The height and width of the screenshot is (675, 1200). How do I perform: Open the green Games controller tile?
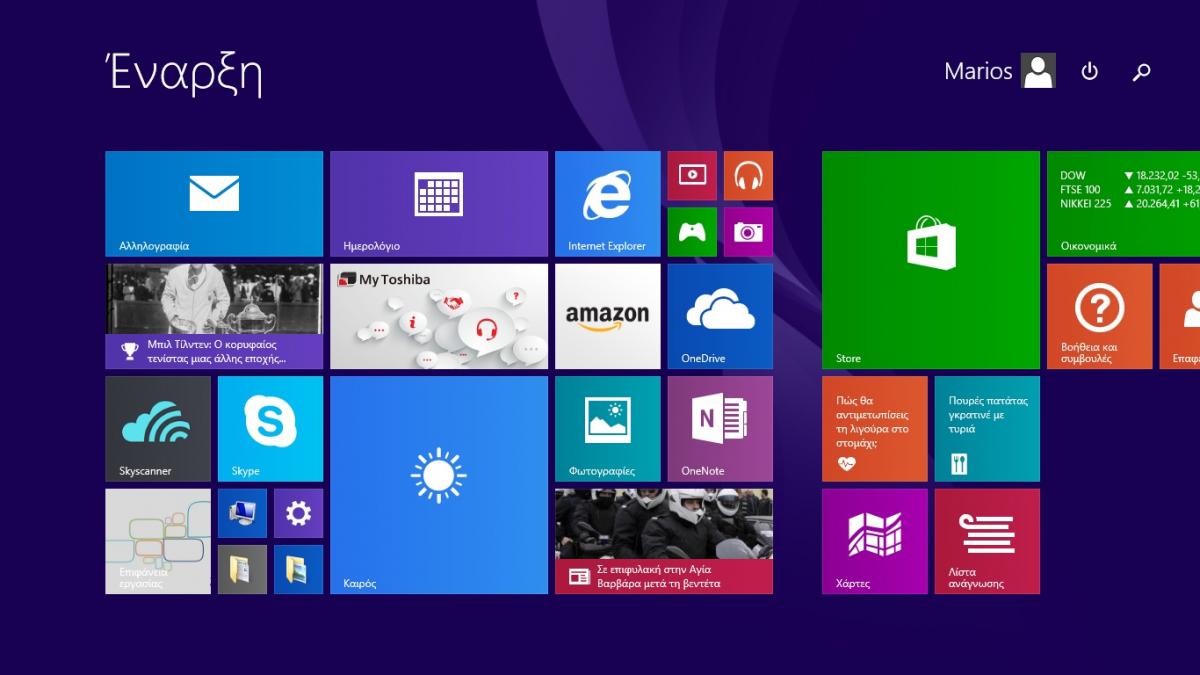tap(692, 232)
